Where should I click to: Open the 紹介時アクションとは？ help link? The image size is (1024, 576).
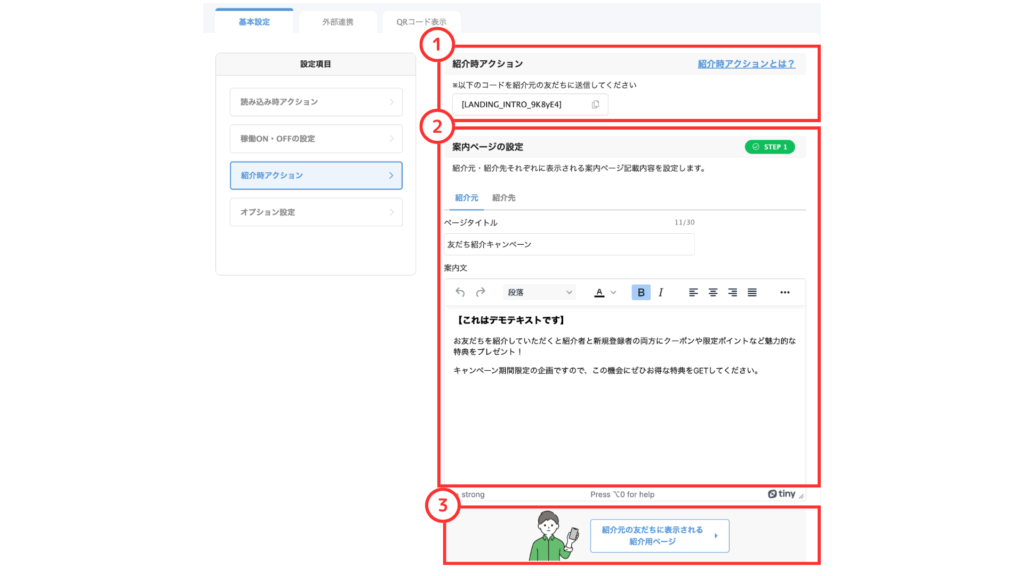pos(746,64)
